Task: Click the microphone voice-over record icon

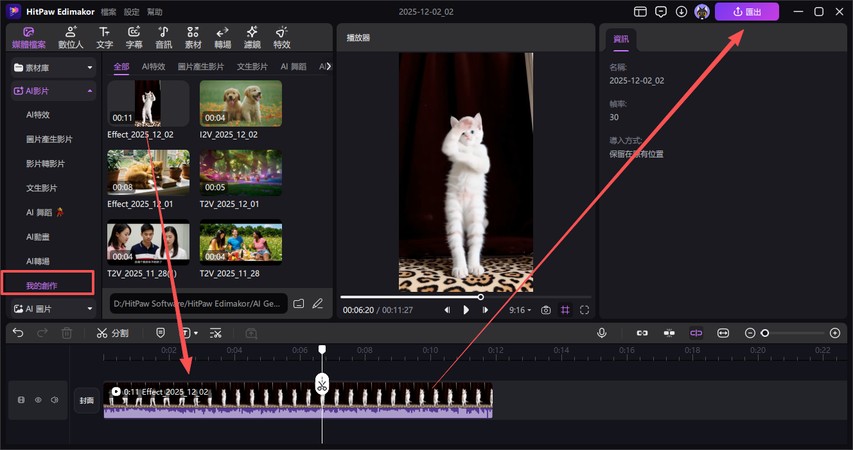Action: pyautogui.click(x=602, y=332)
